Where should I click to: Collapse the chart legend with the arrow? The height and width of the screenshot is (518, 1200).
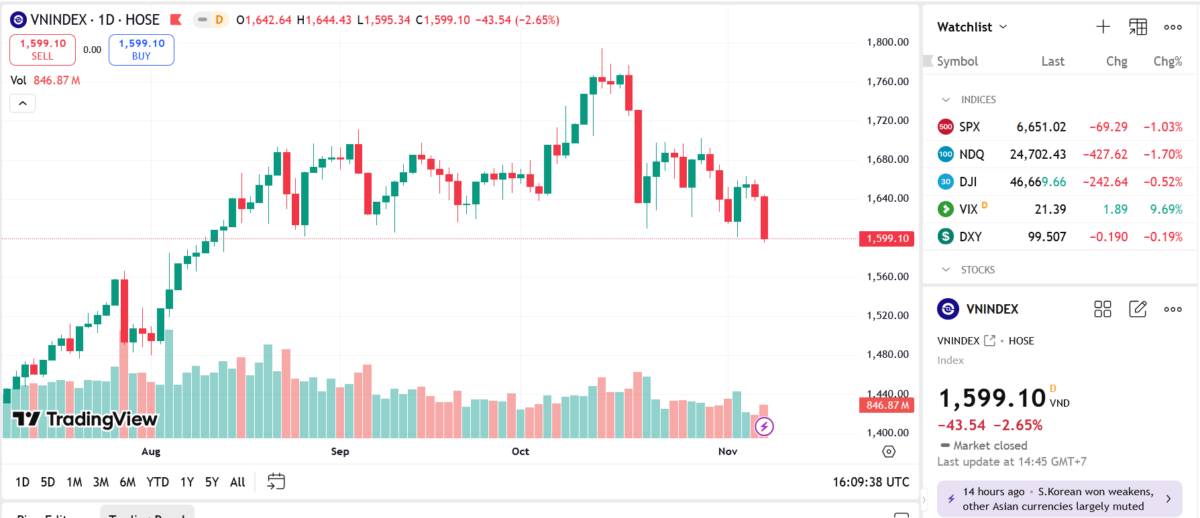(22, 102)
